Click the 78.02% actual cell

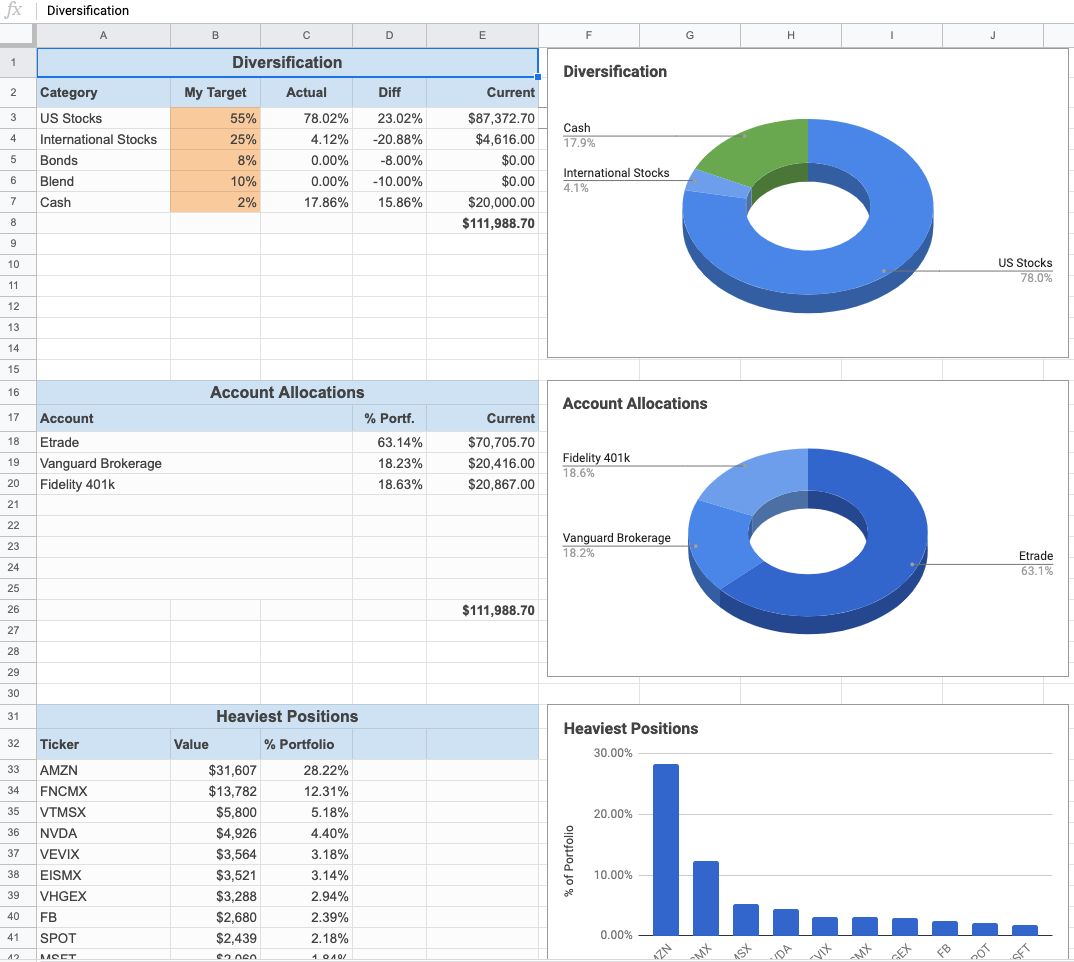306,119
